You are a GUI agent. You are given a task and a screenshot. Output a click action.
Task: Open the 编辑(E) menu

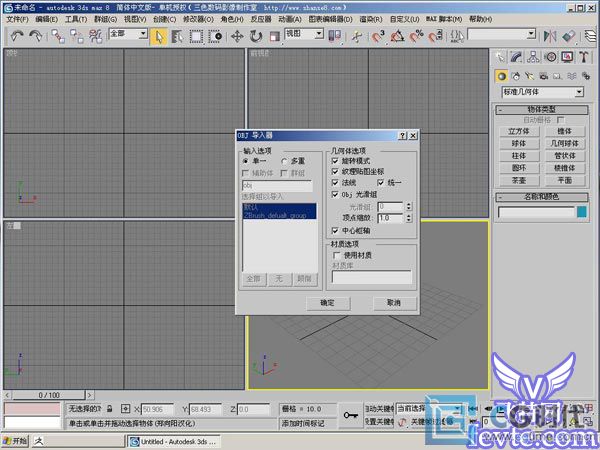(46, 19)
